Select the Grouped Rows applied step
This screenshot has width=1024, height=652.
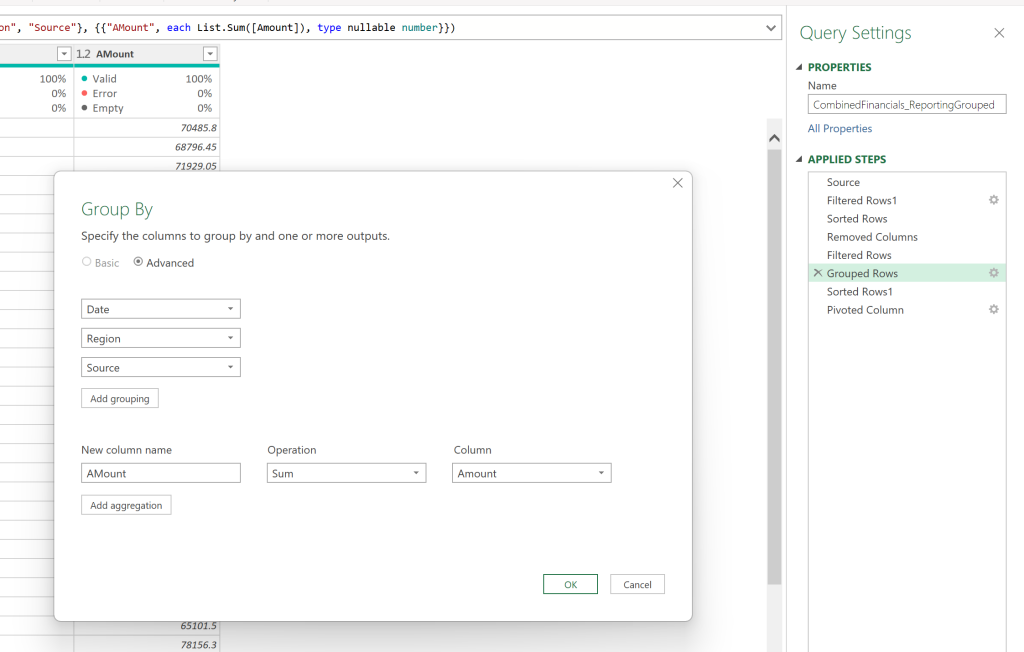[x=906, y=273]
